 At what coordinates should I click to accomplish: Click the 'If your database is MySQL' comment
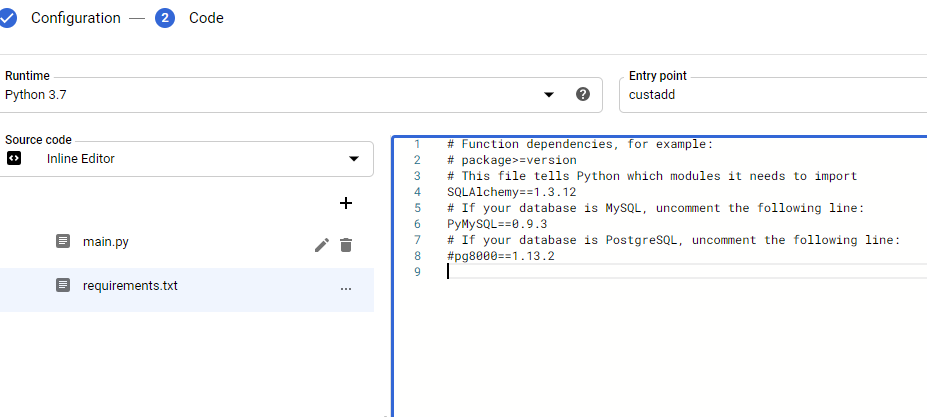click(656, 208)
